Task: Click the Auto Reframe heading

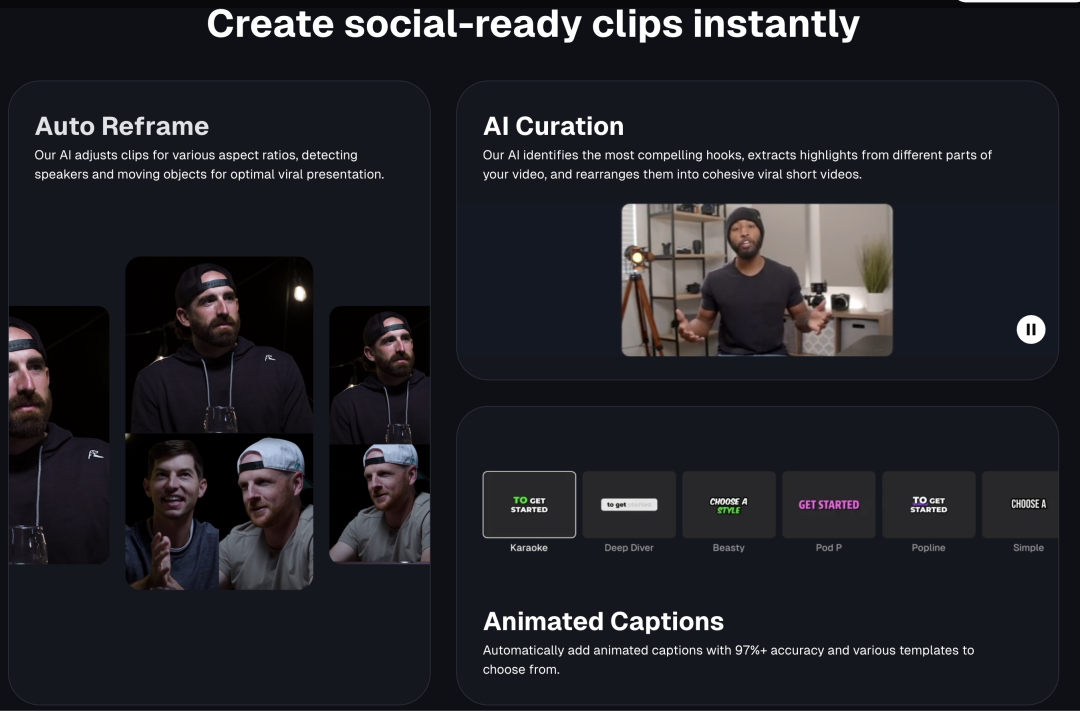Action: coord(122,126)
